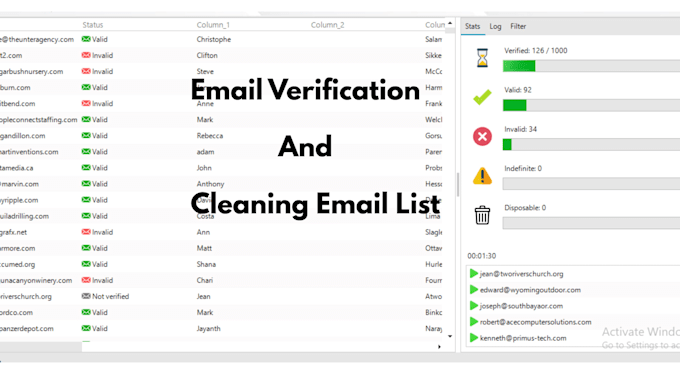Click valid envelope icon in Anthony row
Viewport: 680px width, 383px height.
click(86, 183)
